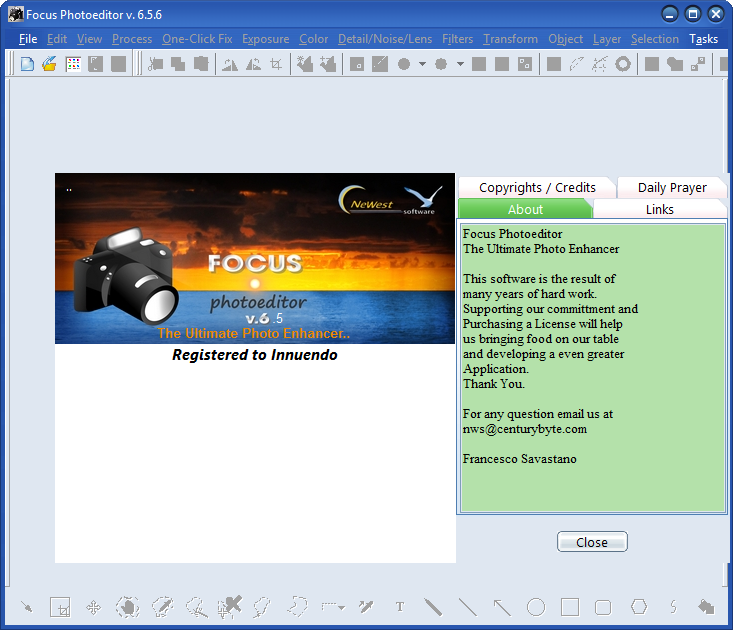Image resolution: width=733 pixels, height=630 pixels.
Task: Click 'Francesco Savastano' name in About text
Action: click(519, 459)
